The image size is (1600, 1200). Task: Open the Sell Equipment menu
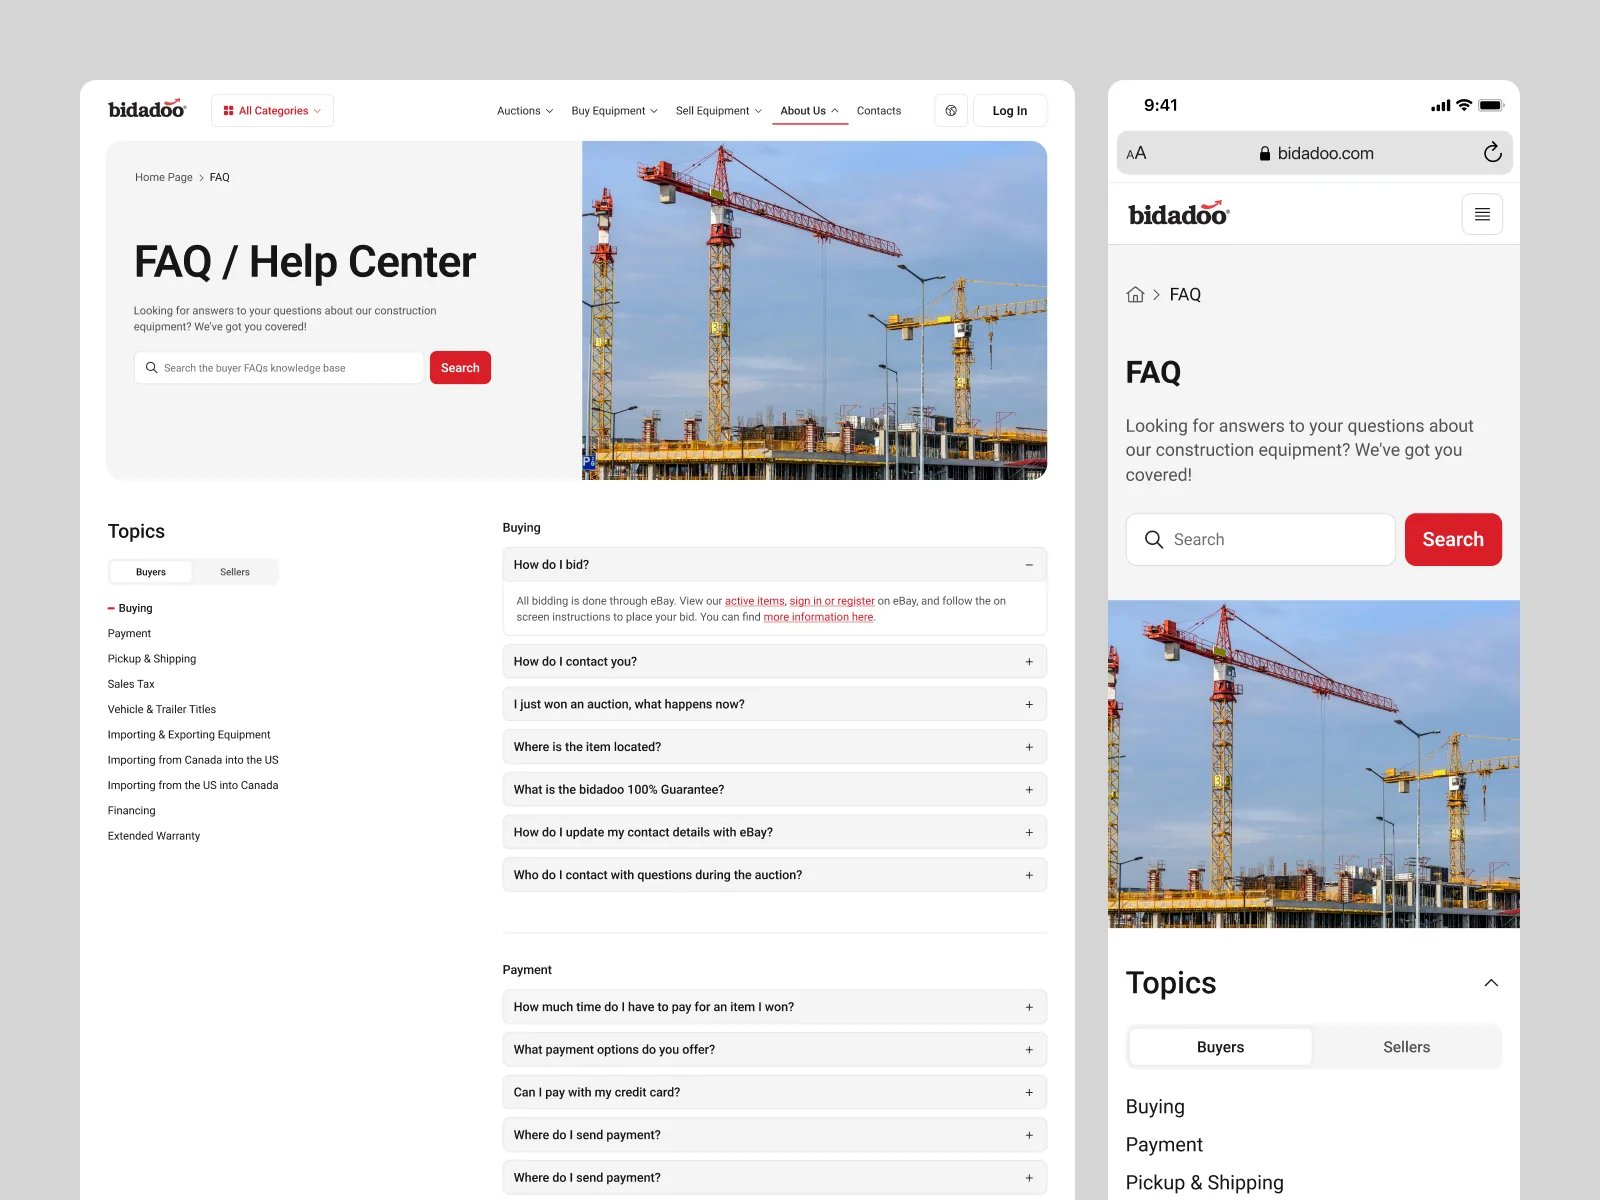pos(718,111)
